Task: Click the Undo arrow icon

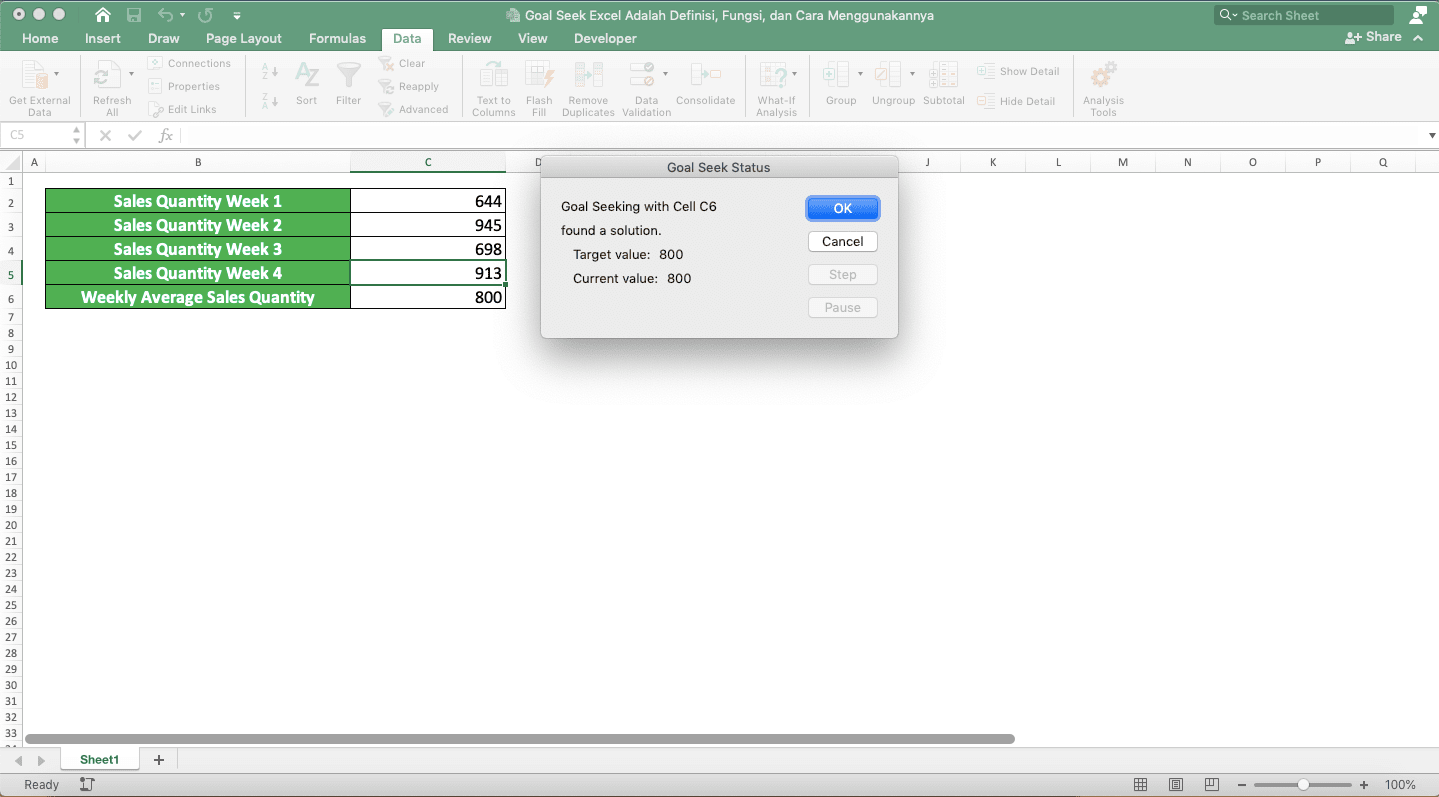Action: pyautogui.click(x=166, y=15)
